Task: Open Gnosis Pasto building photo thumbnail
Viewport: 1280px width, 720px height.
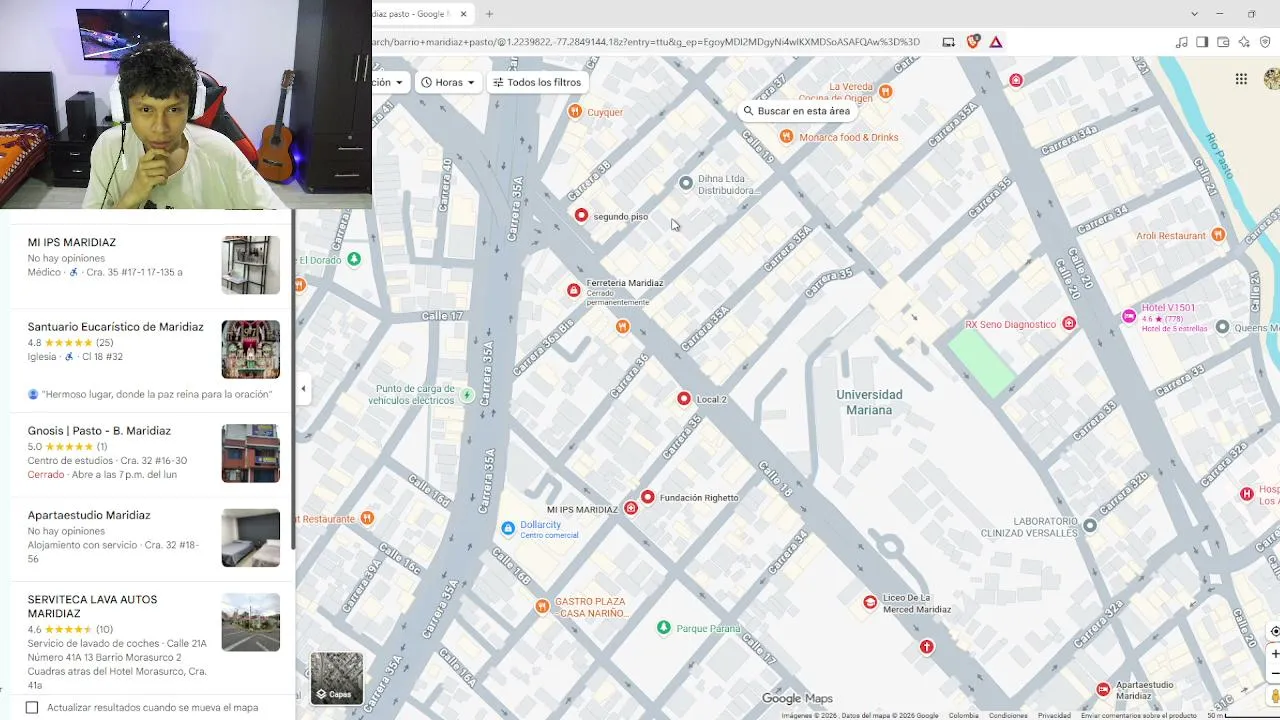Action: pyautogui.click(x=251, y=453)
